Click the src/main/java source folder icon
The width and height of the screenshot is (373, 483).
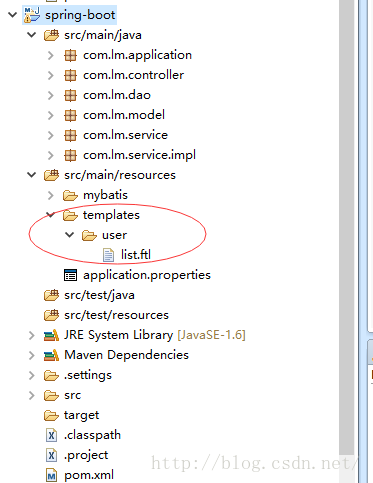coord(51,35)
